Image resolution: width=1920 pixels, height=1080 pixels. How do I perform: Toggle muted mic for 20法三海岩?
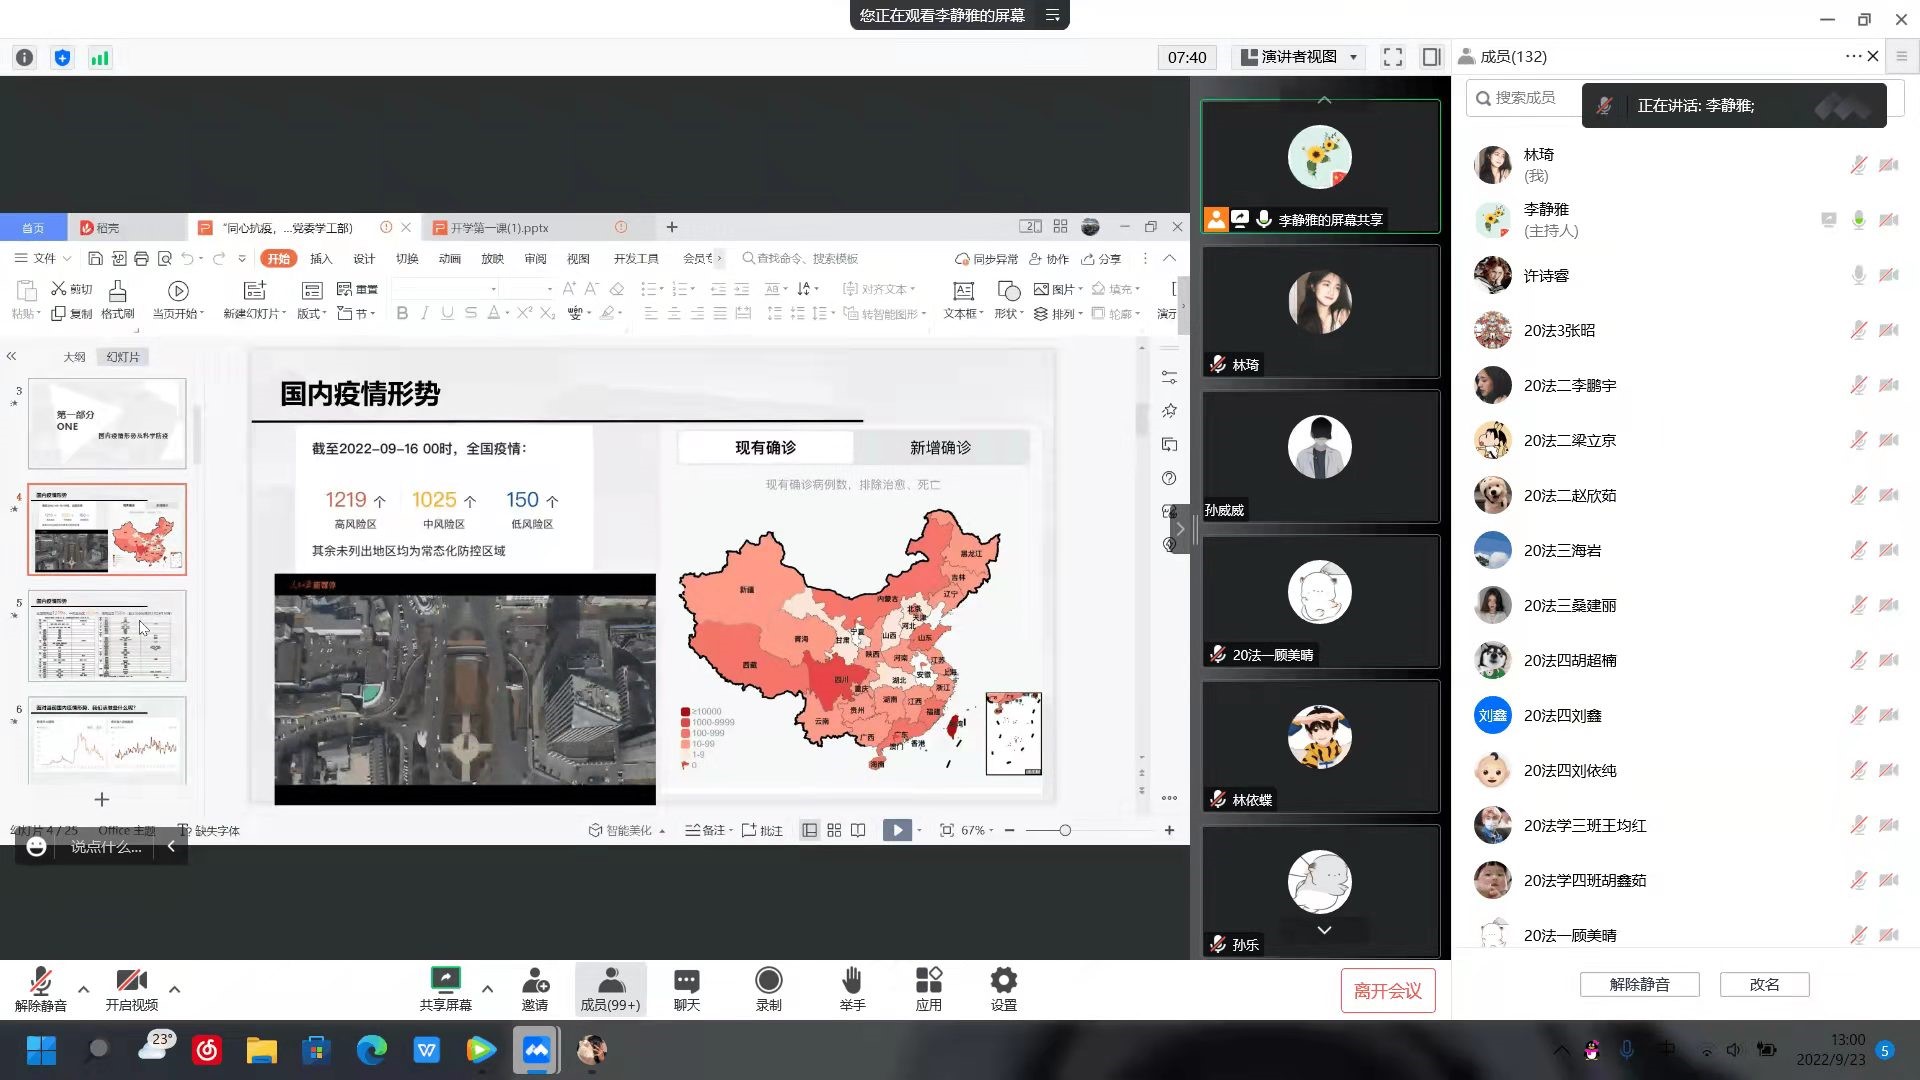[1858, 550]
